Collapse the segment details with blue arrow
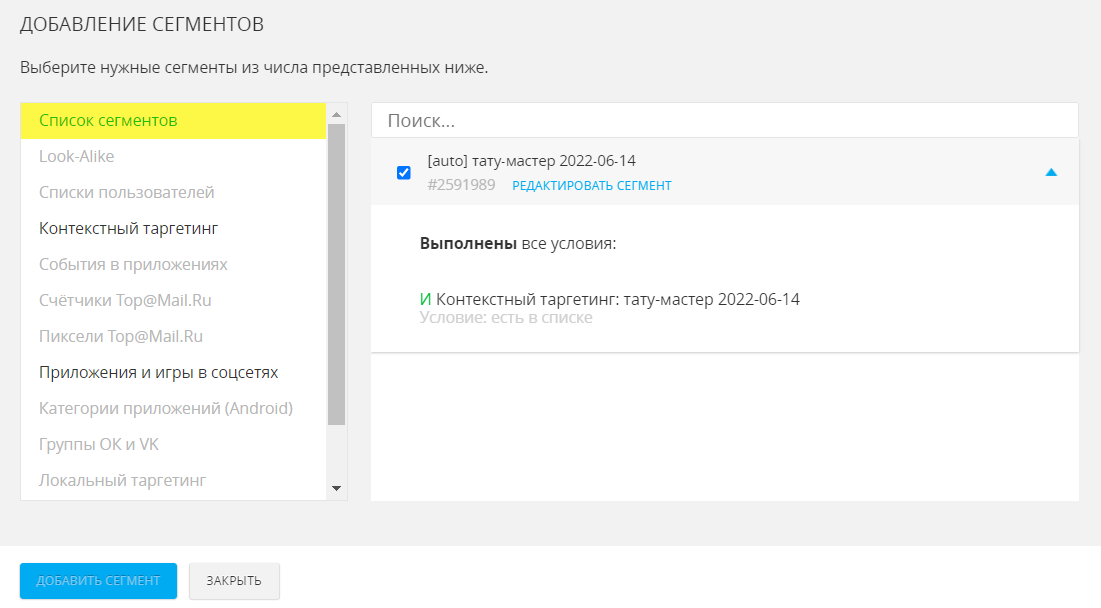Screen dimensions: 1101x608 [1050, 173]
